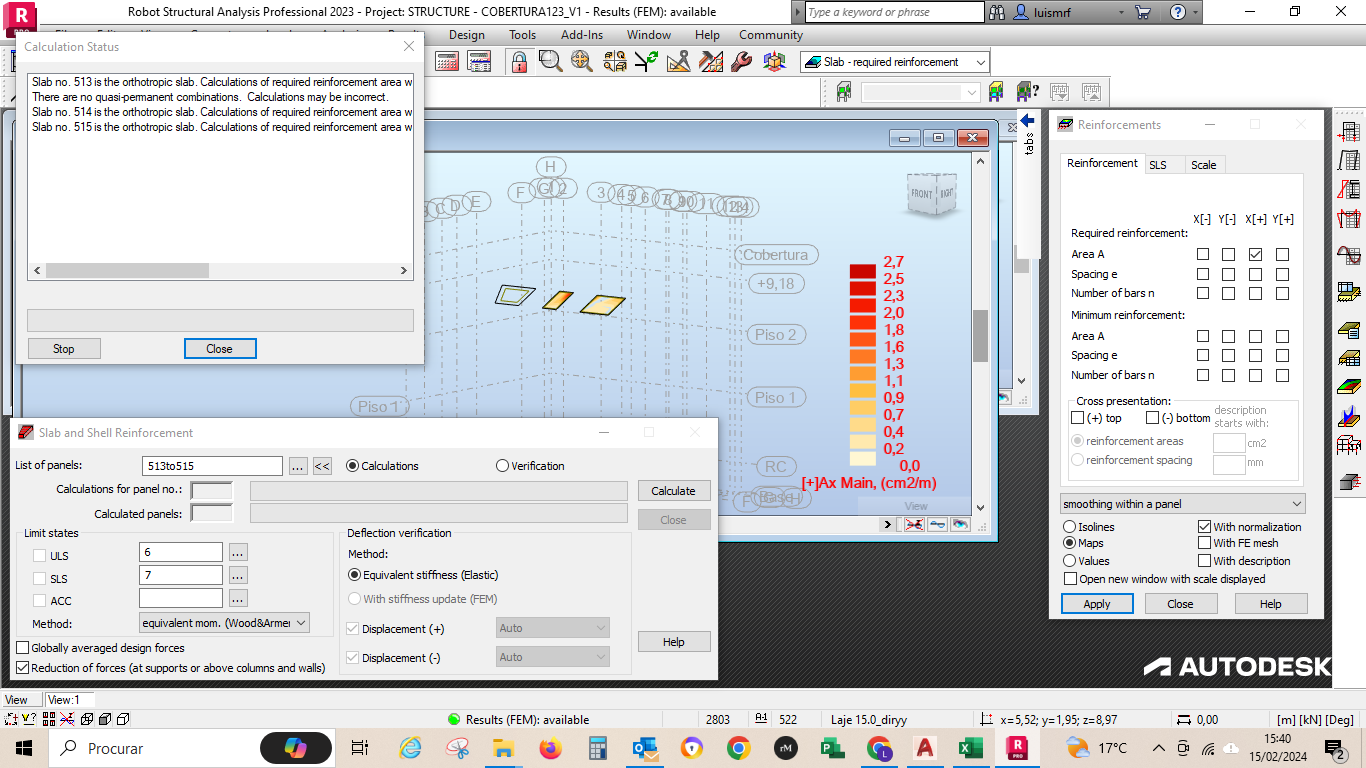This screenshot has height=768, width=1366.
Task: Click the wrench Preferences toolbar icon
Action: coord(740,61)
